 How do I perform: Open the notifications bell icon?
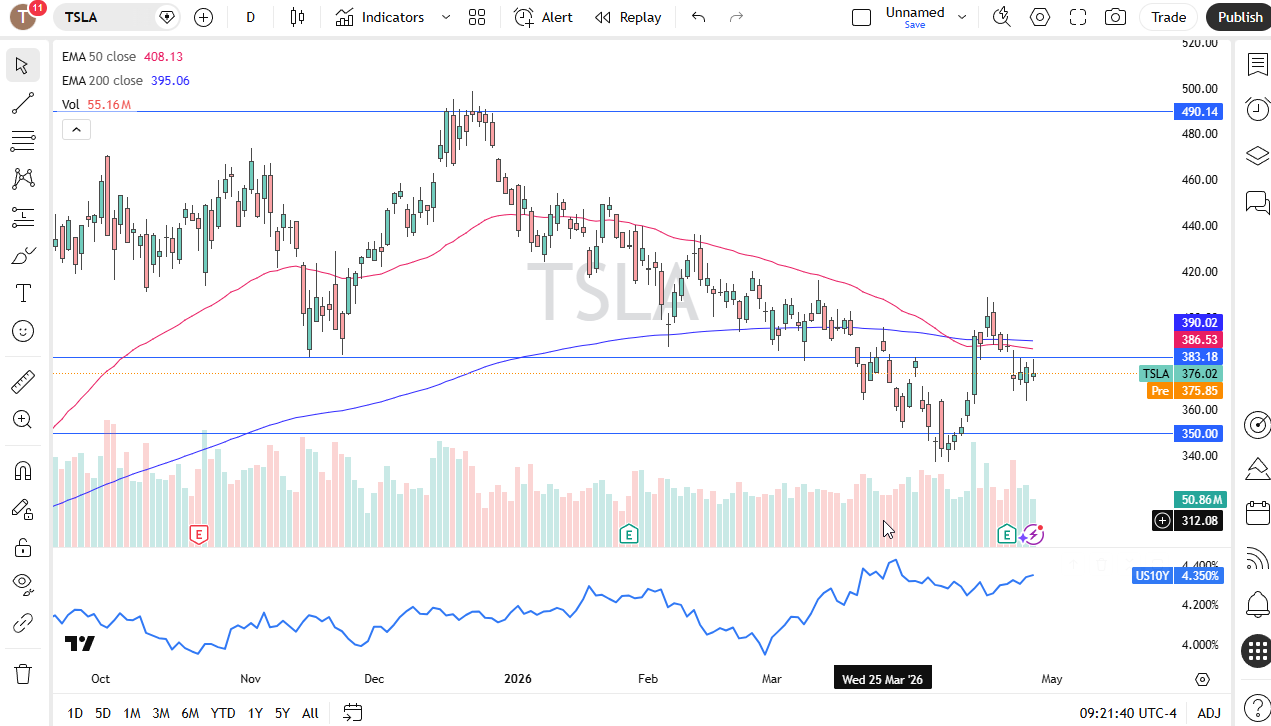coord(1257,605)
